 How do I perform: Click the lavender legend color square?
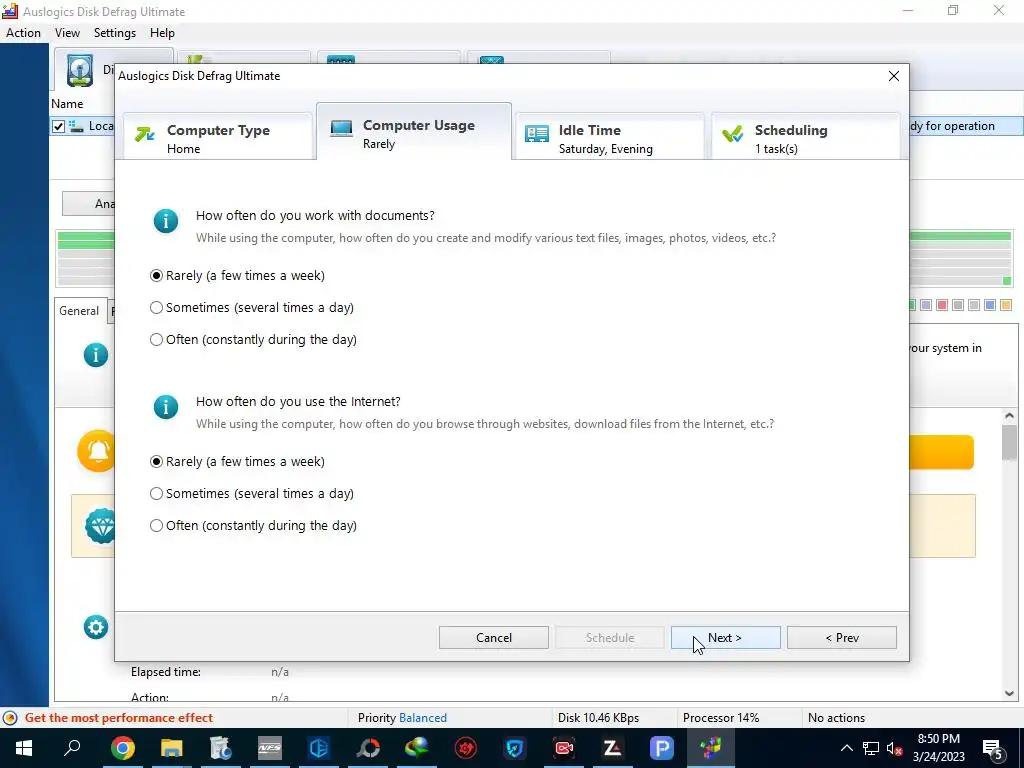click(x=926, y=305)
